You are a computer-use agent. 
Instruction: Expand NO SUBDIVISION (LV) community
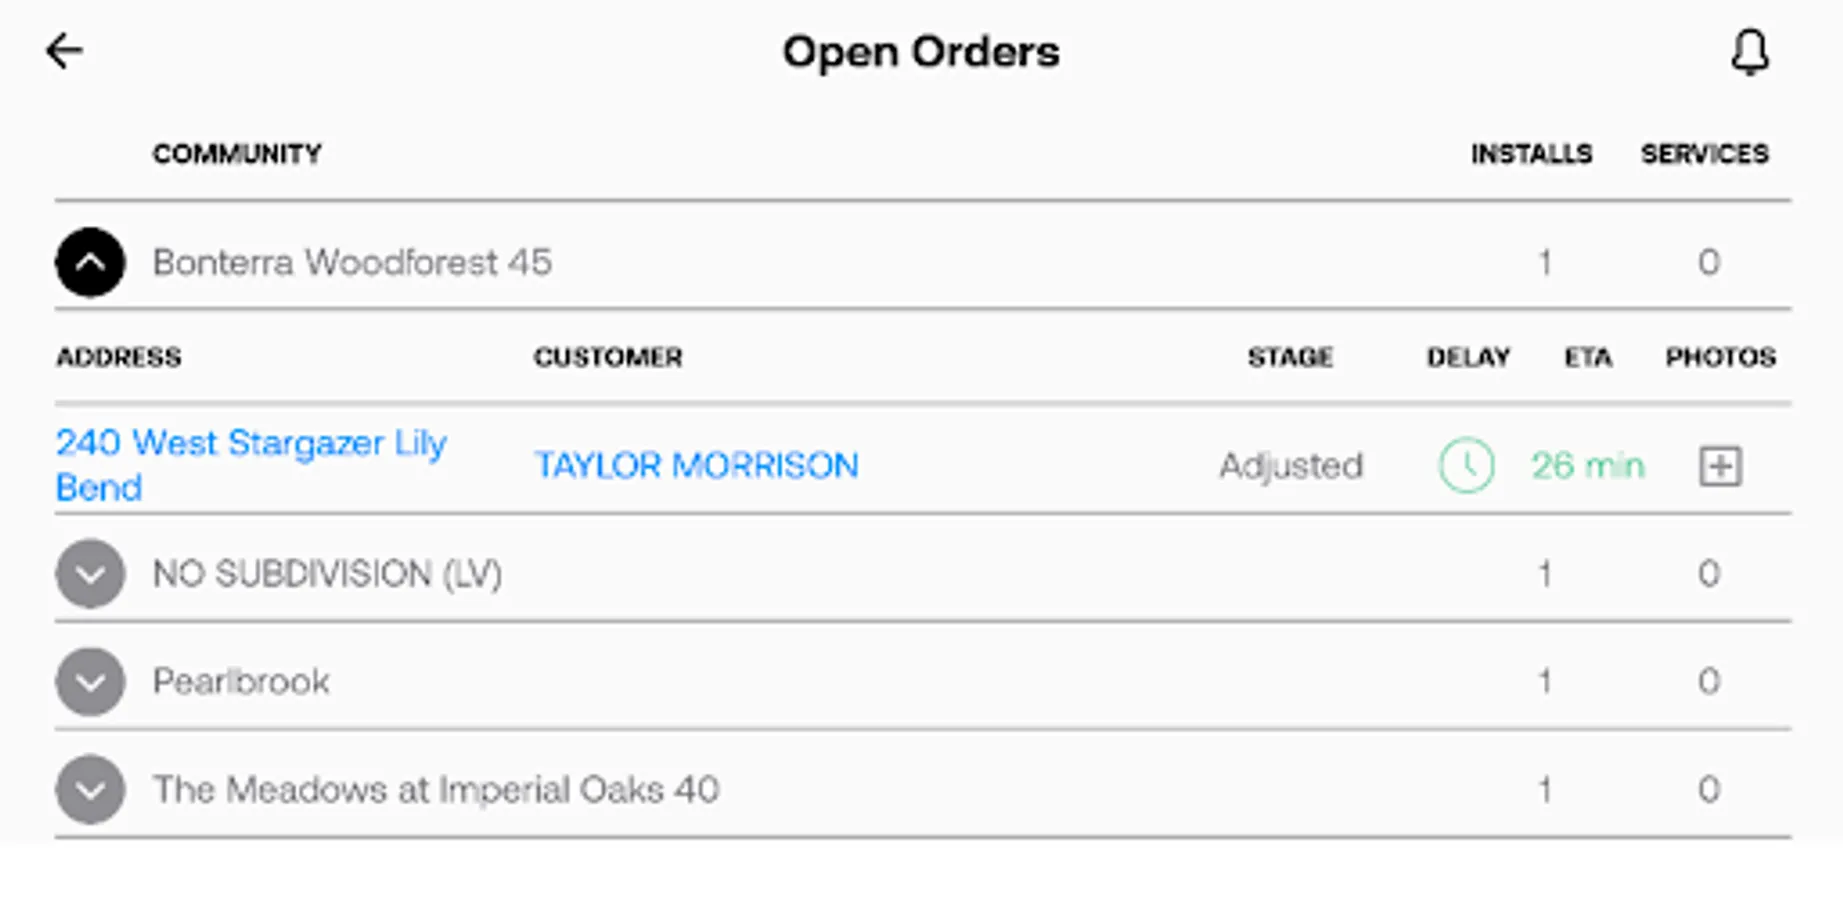90,574
